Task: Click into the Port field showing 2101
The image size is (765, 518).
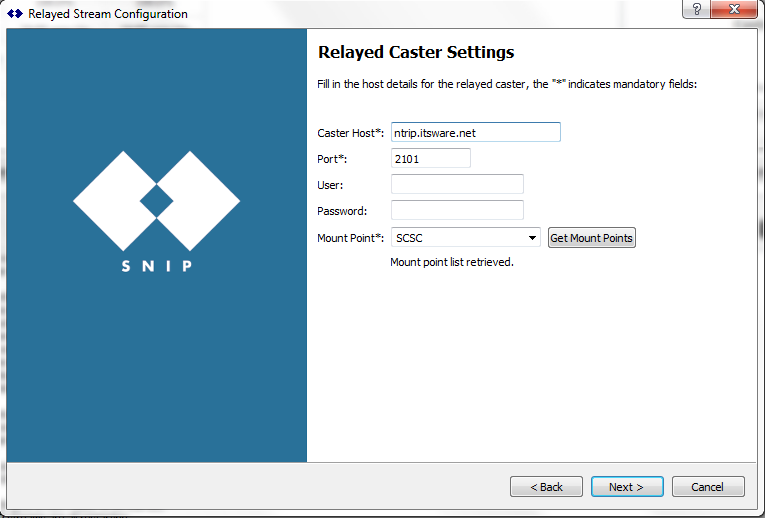Action: (430, 158)
